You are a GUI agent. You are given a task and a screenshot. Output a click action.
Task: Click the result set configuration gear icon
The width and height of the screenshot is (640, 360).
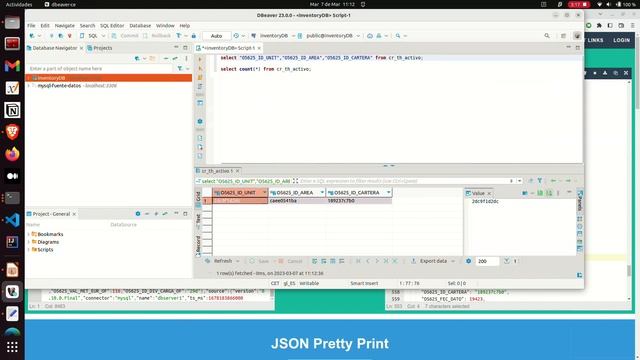pyautogui.click(x=469, y=261)
